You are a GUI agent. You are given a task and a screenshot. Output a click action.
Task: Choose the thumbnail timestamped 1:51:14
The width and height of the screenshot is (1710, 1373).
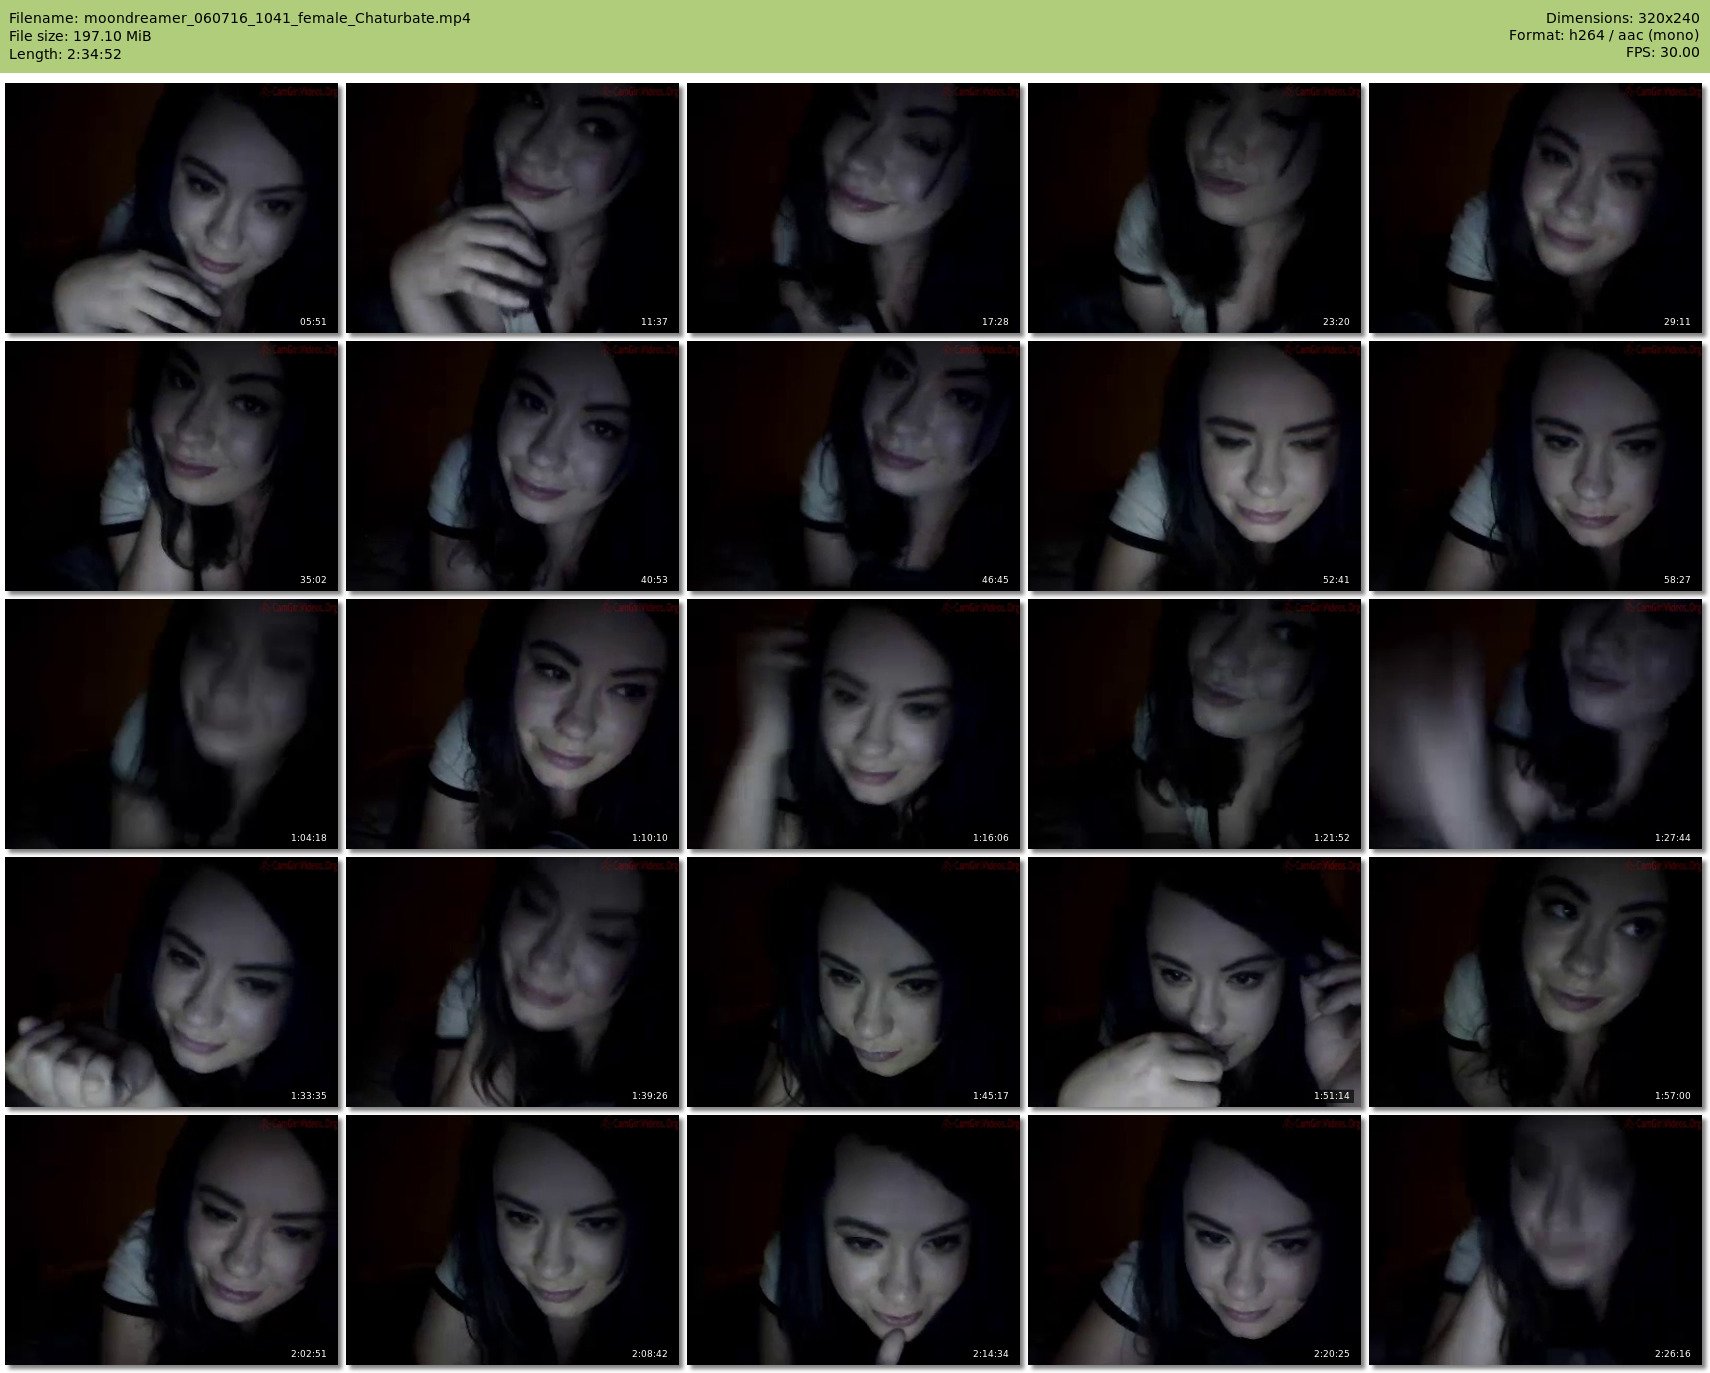tap(1195, 982)
